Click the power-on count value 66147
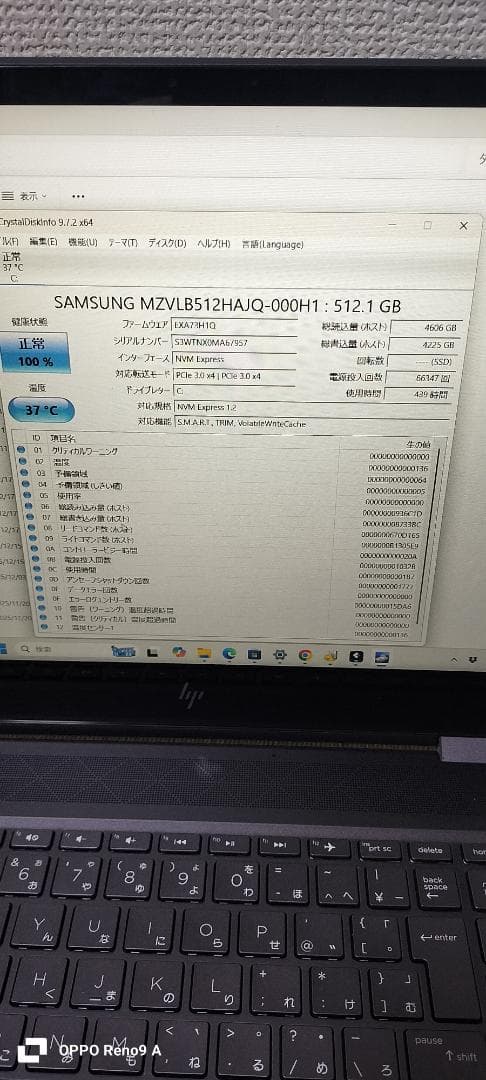 (419, 378)
